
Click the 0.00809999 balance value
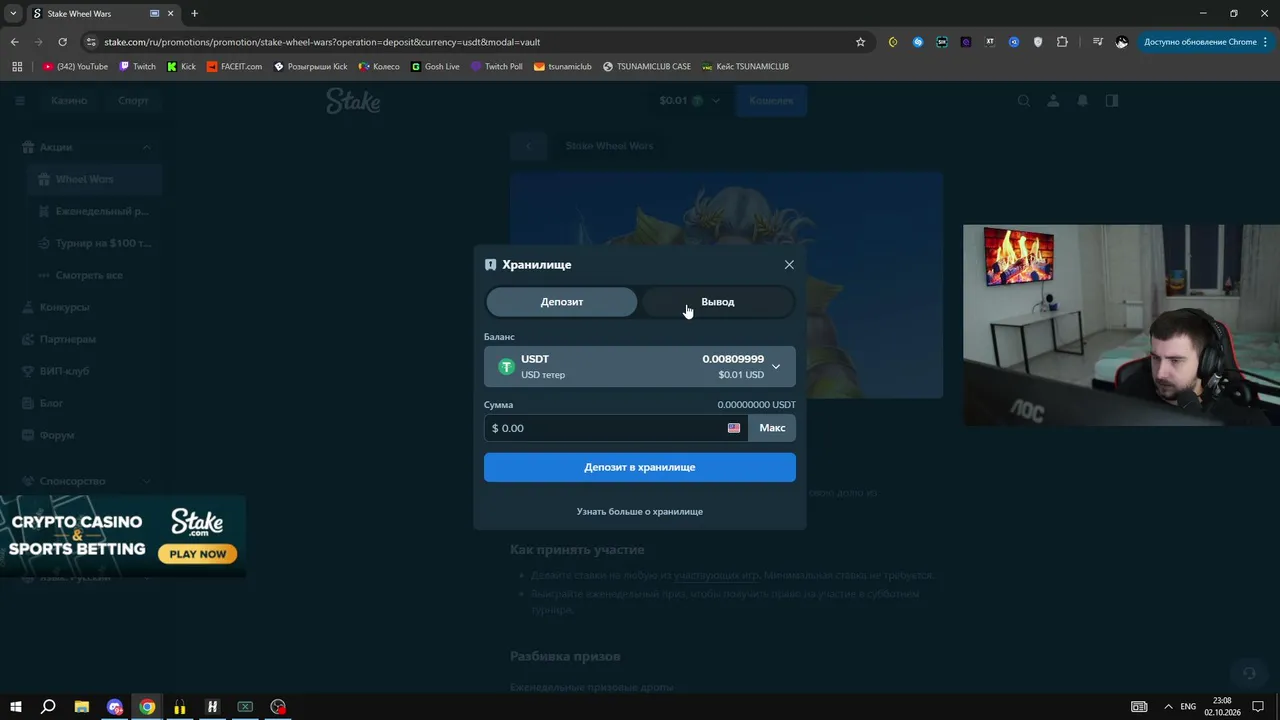click(733, 359)
